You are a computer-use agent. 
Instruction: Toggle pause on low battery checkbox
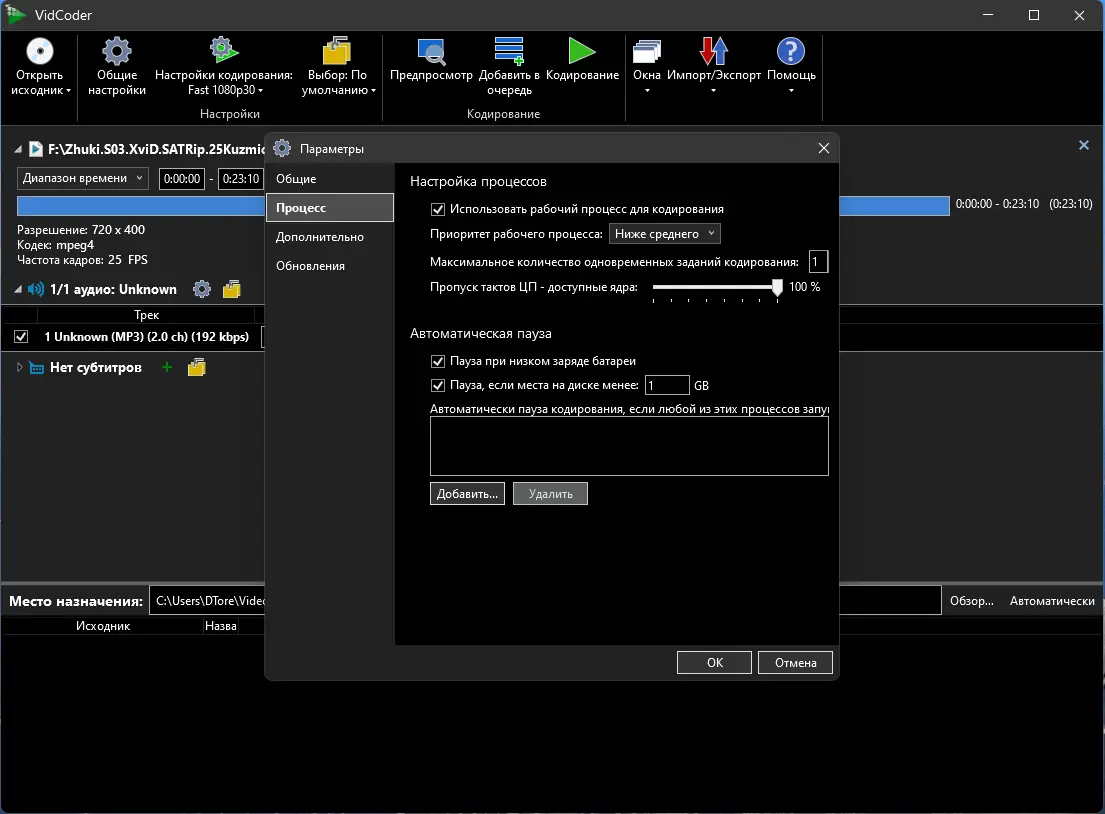click(x=438, y=361)
